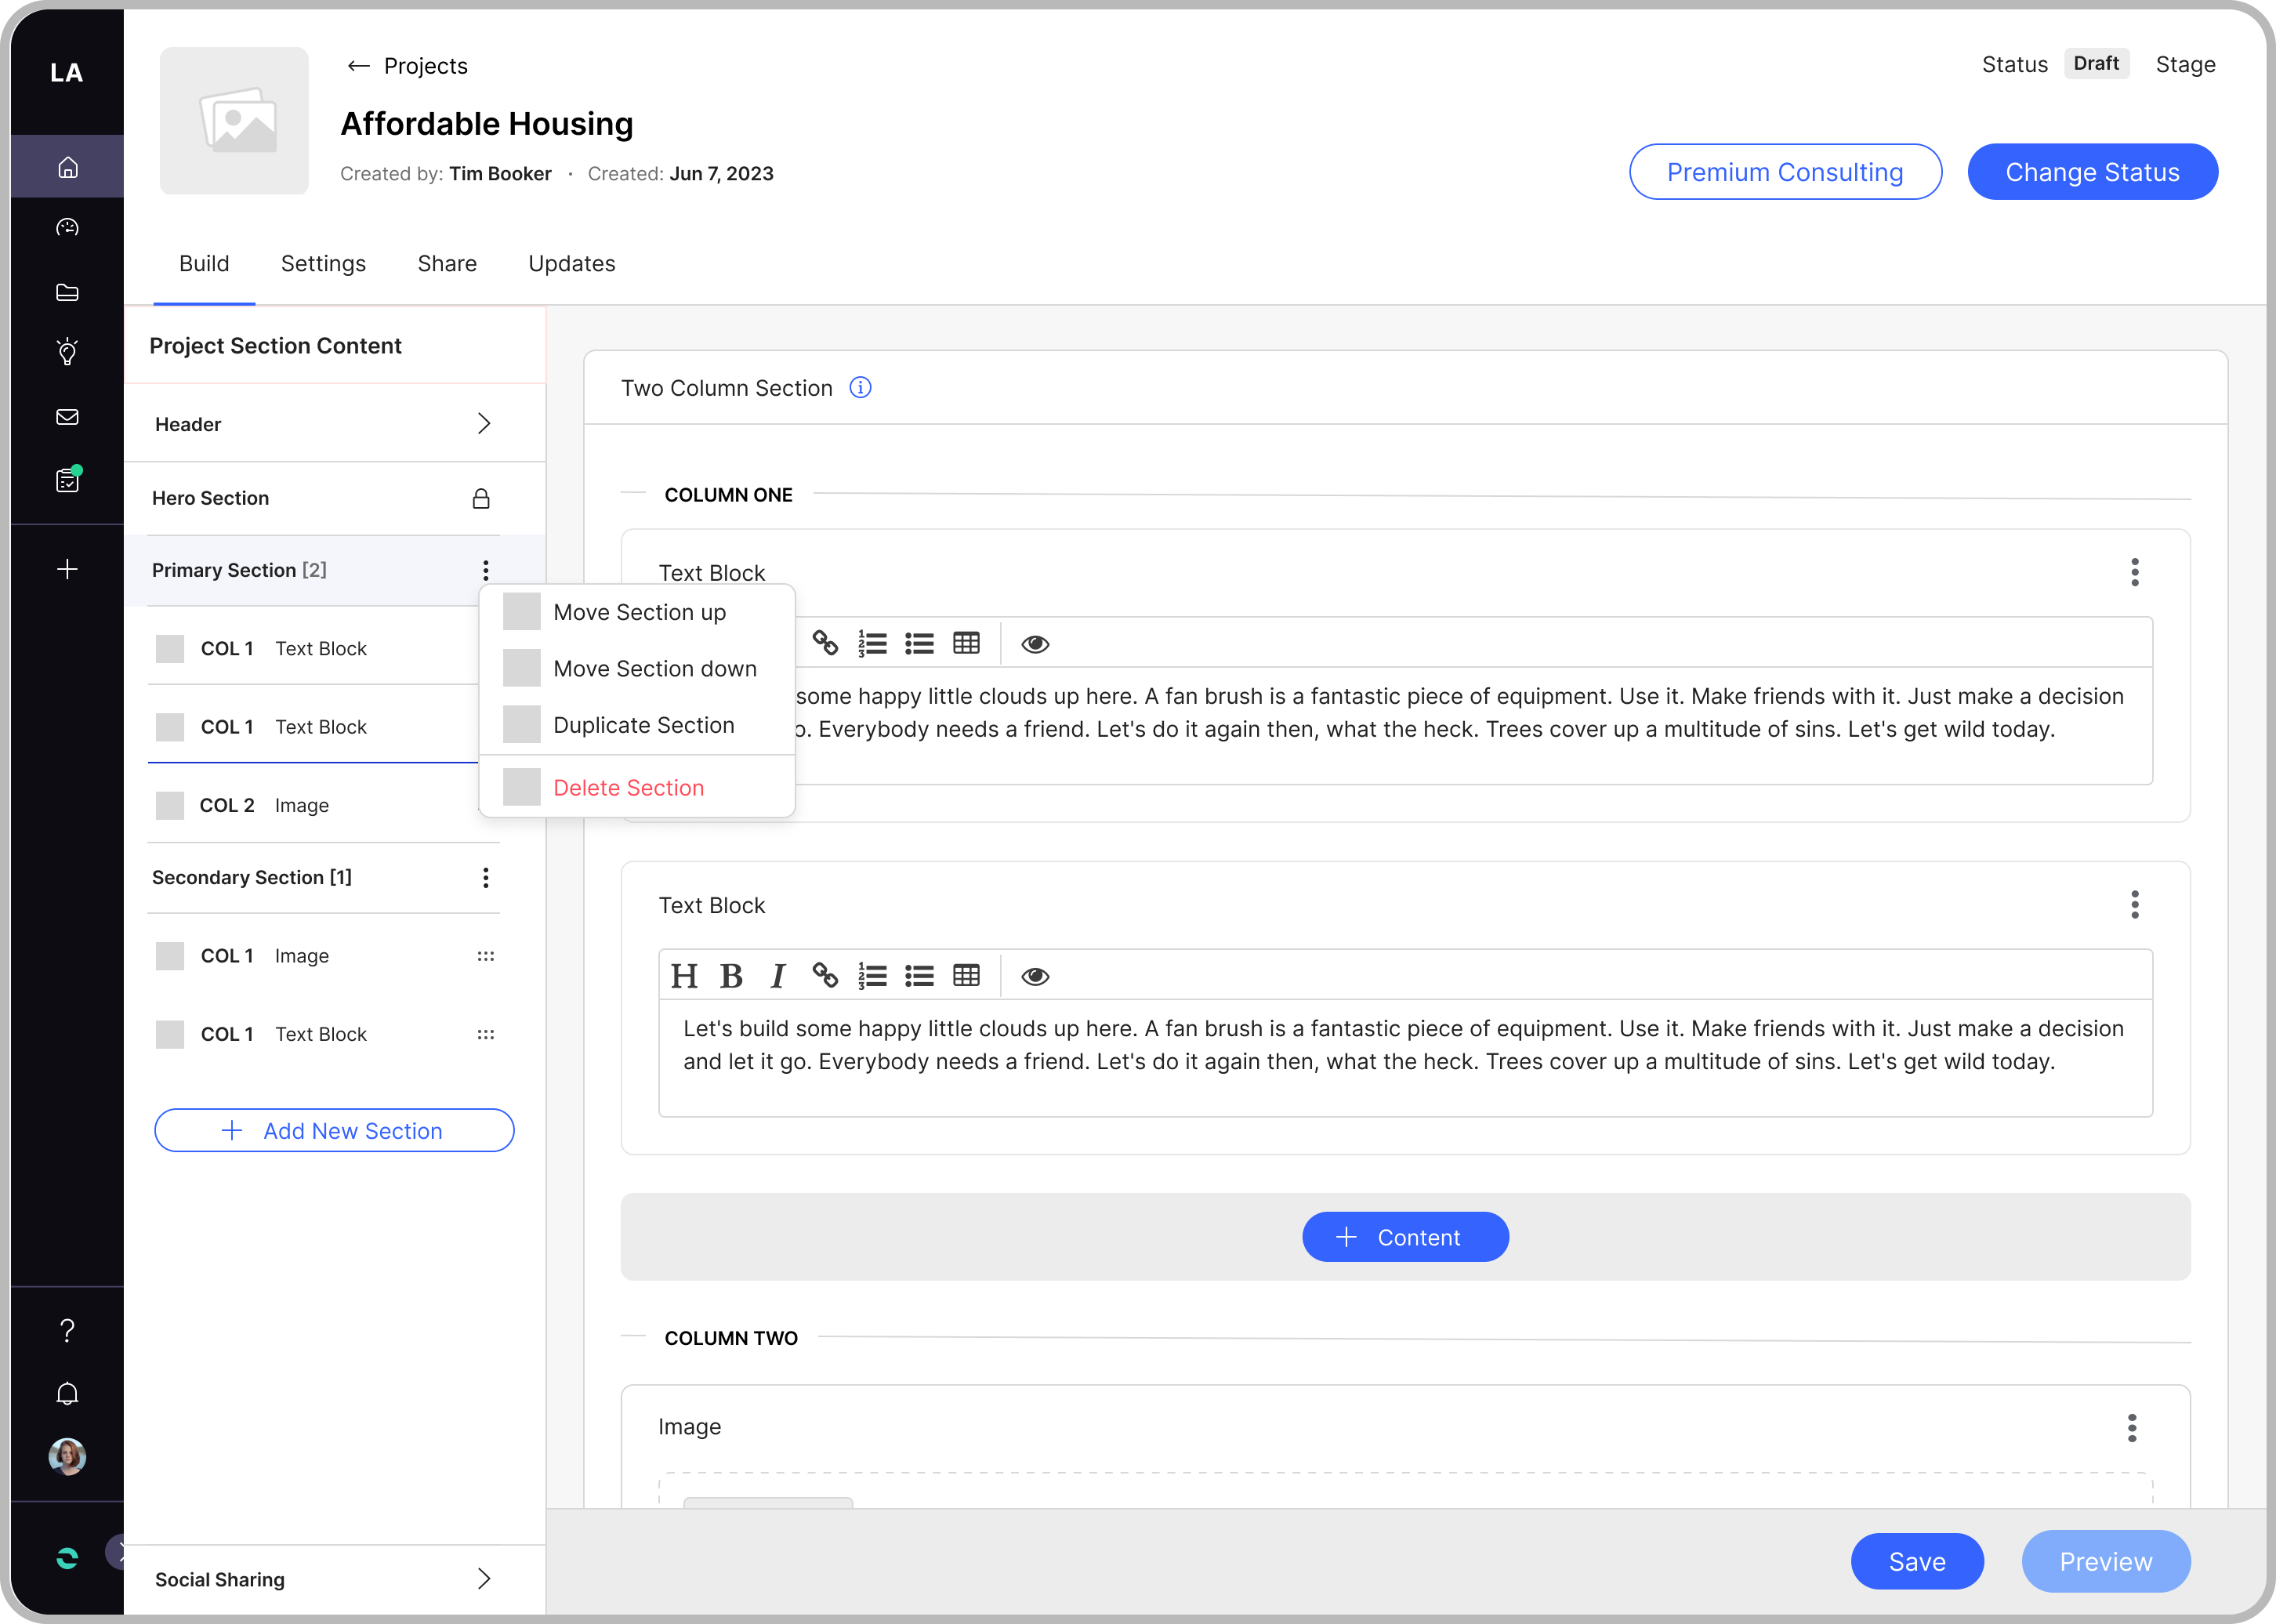Insert table in the first Text Block toolbar
The height and width of the screenshot is (1624, 2276).
point(966,643)
